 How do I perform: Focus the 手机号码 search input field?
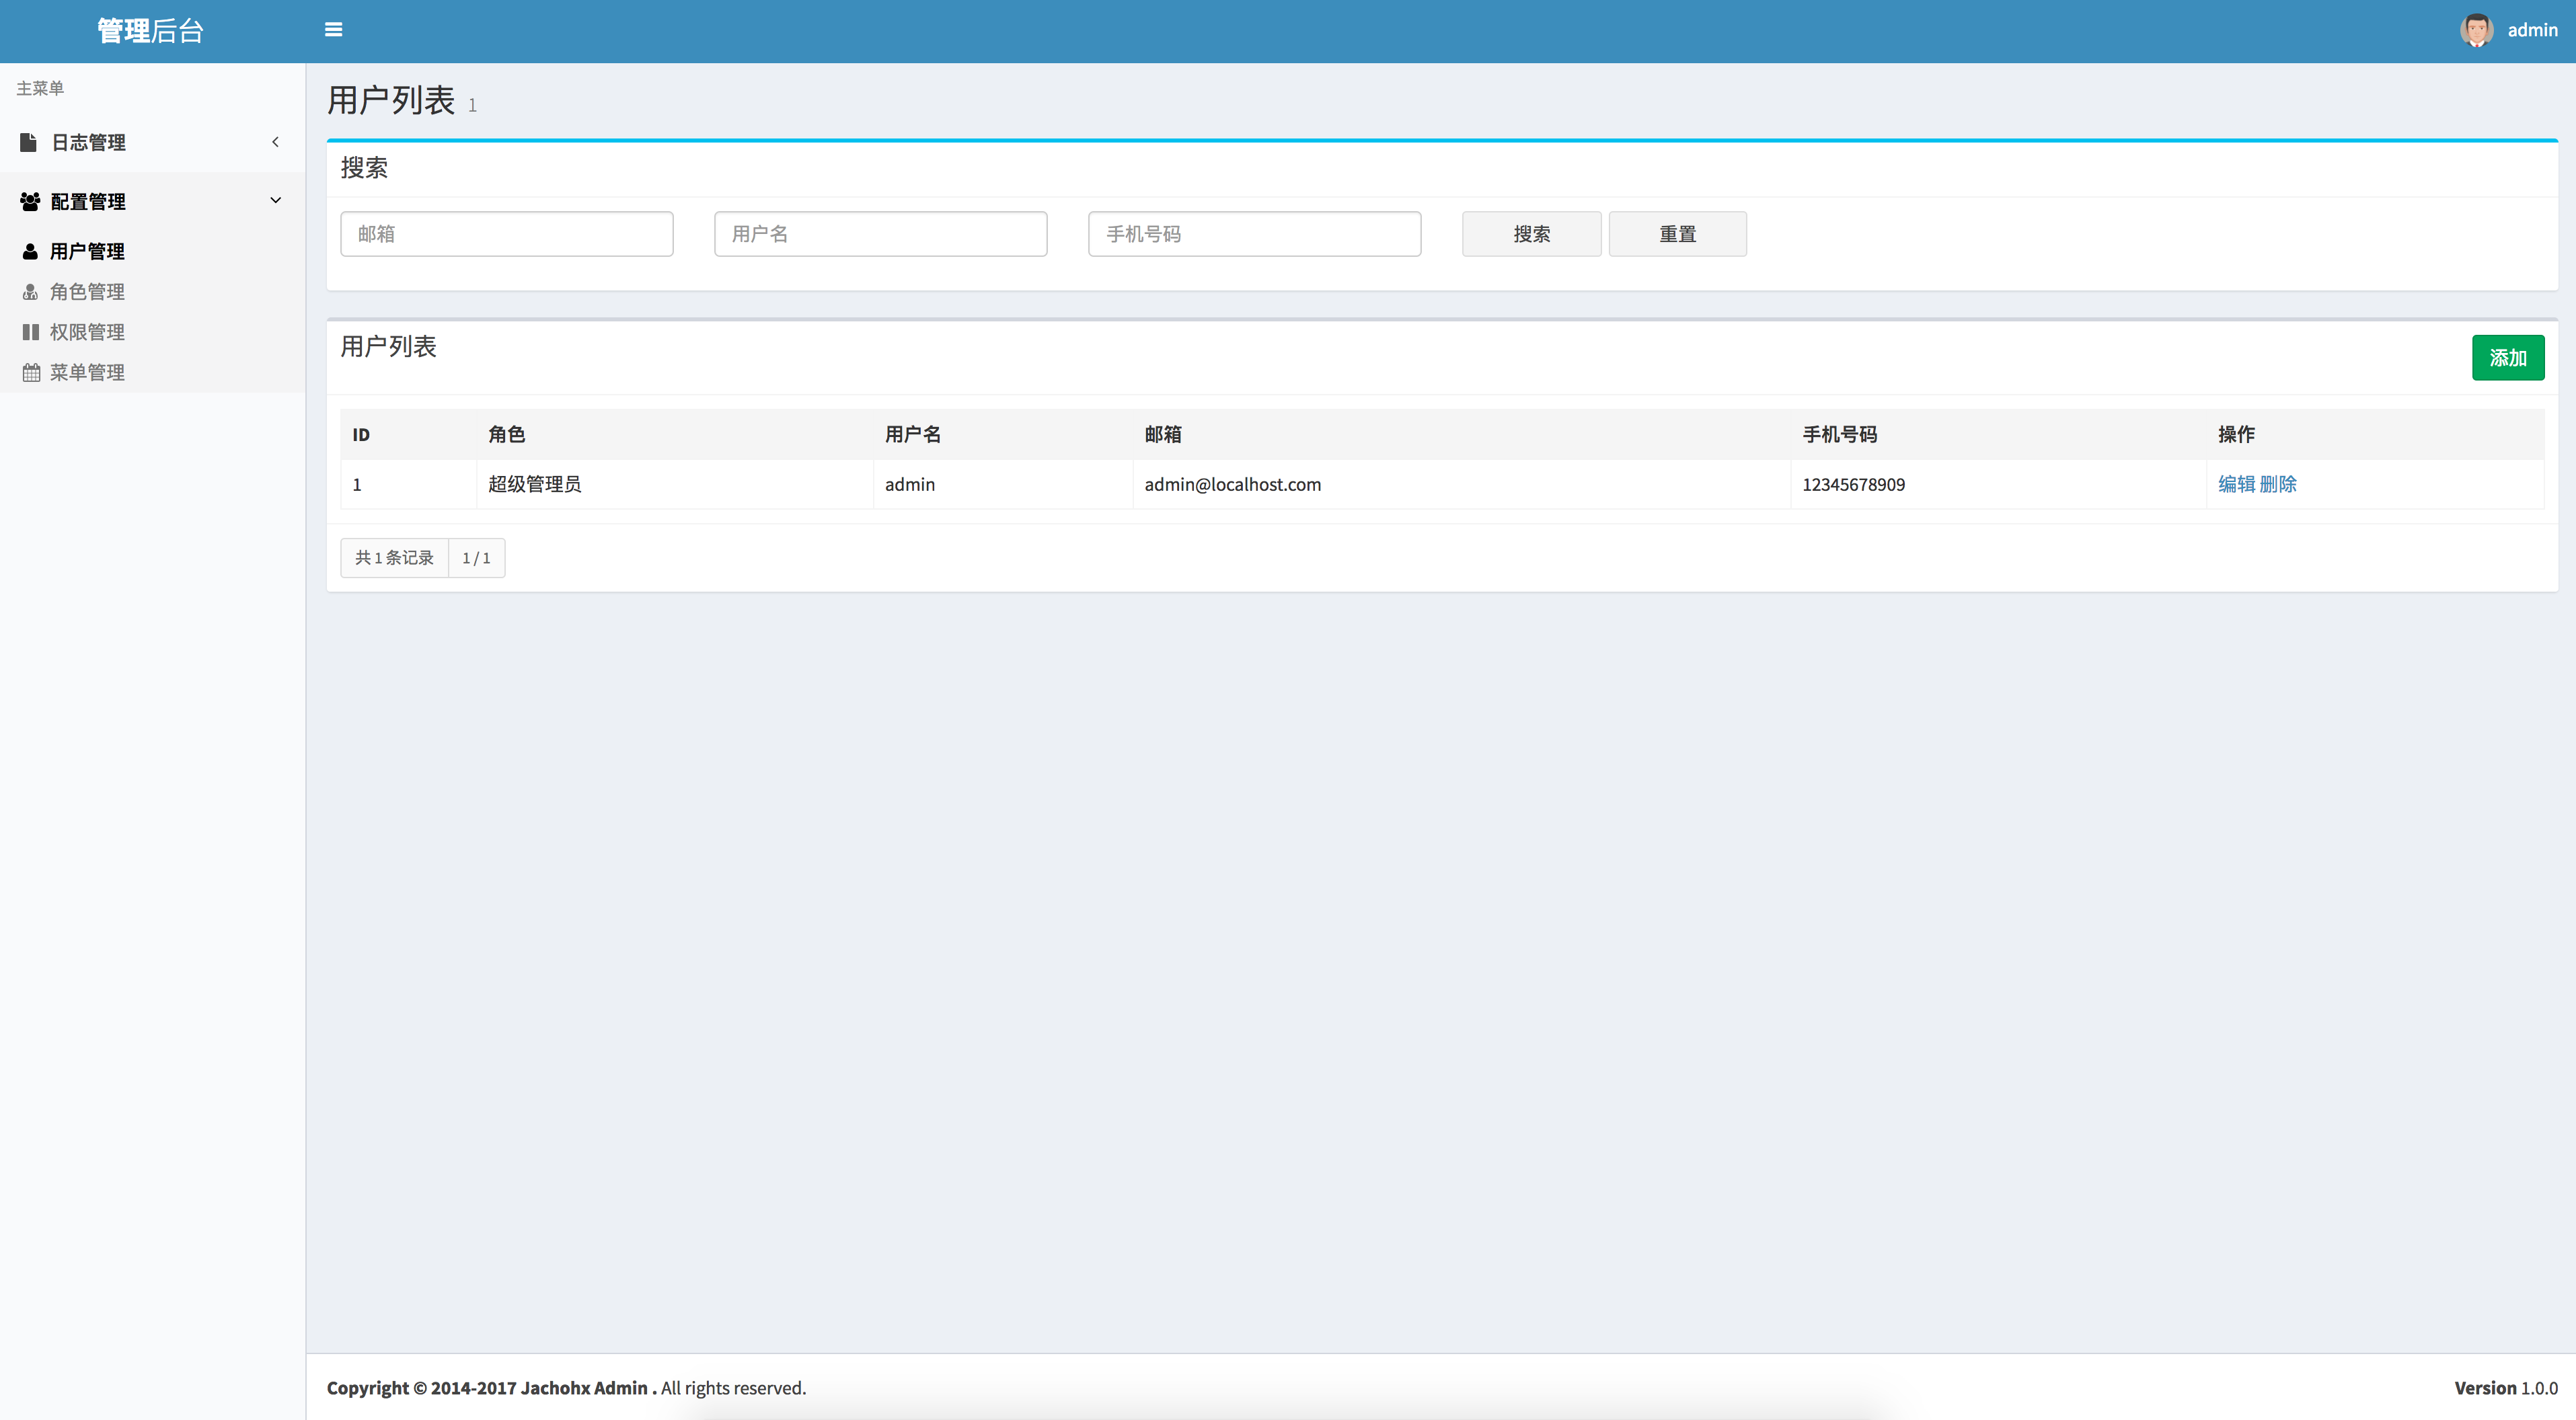[1254, 234]
